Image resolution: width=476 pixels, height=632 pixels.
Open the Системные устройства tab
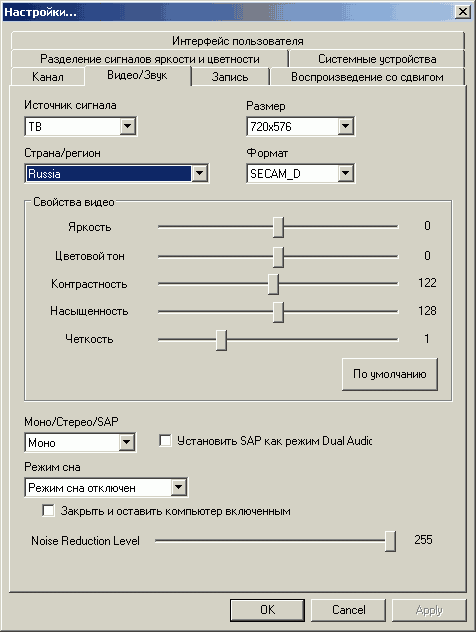pyautogui.click(x=377, y=59)
